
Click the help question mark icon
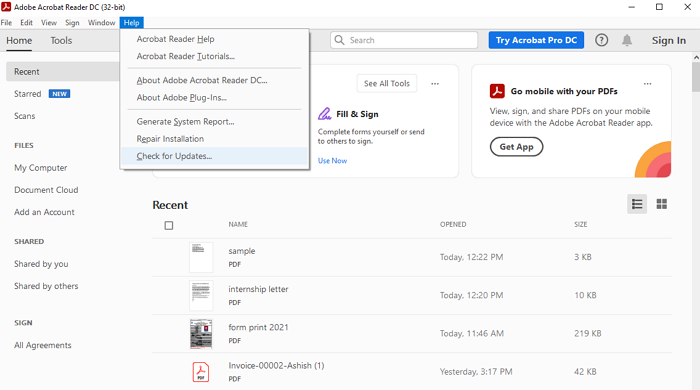point(601,40)
